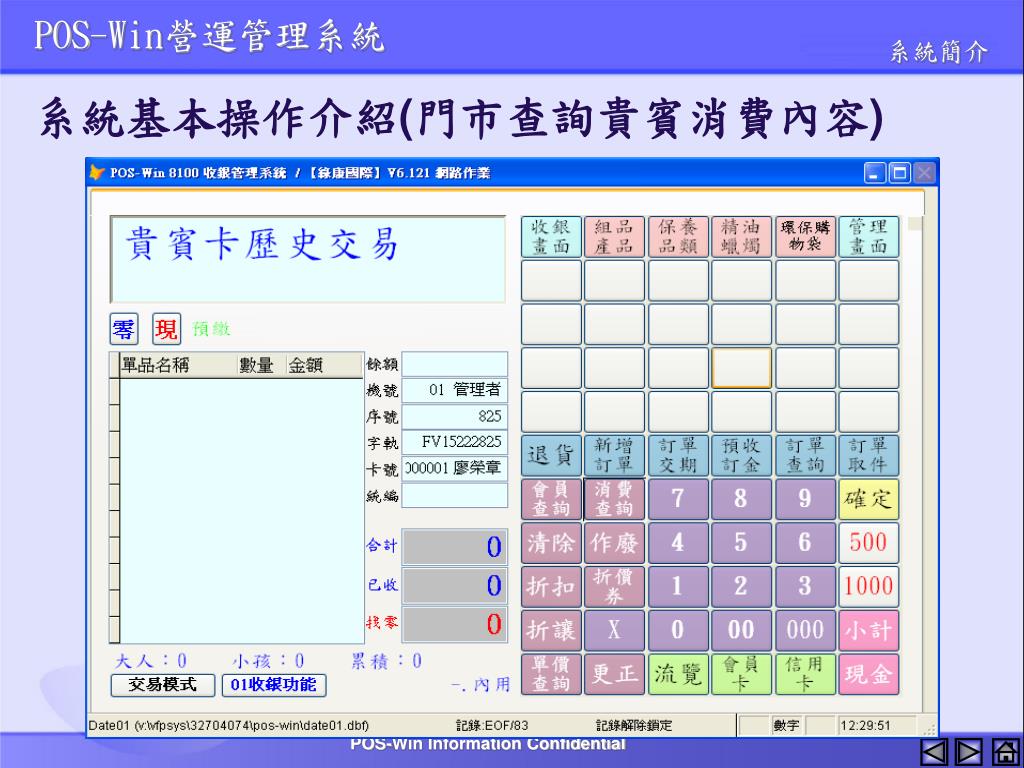Image resolution: width=1024 pixels, height=768 pixels.
Task: Tap keypad digit 9
Action: [805, 500]
